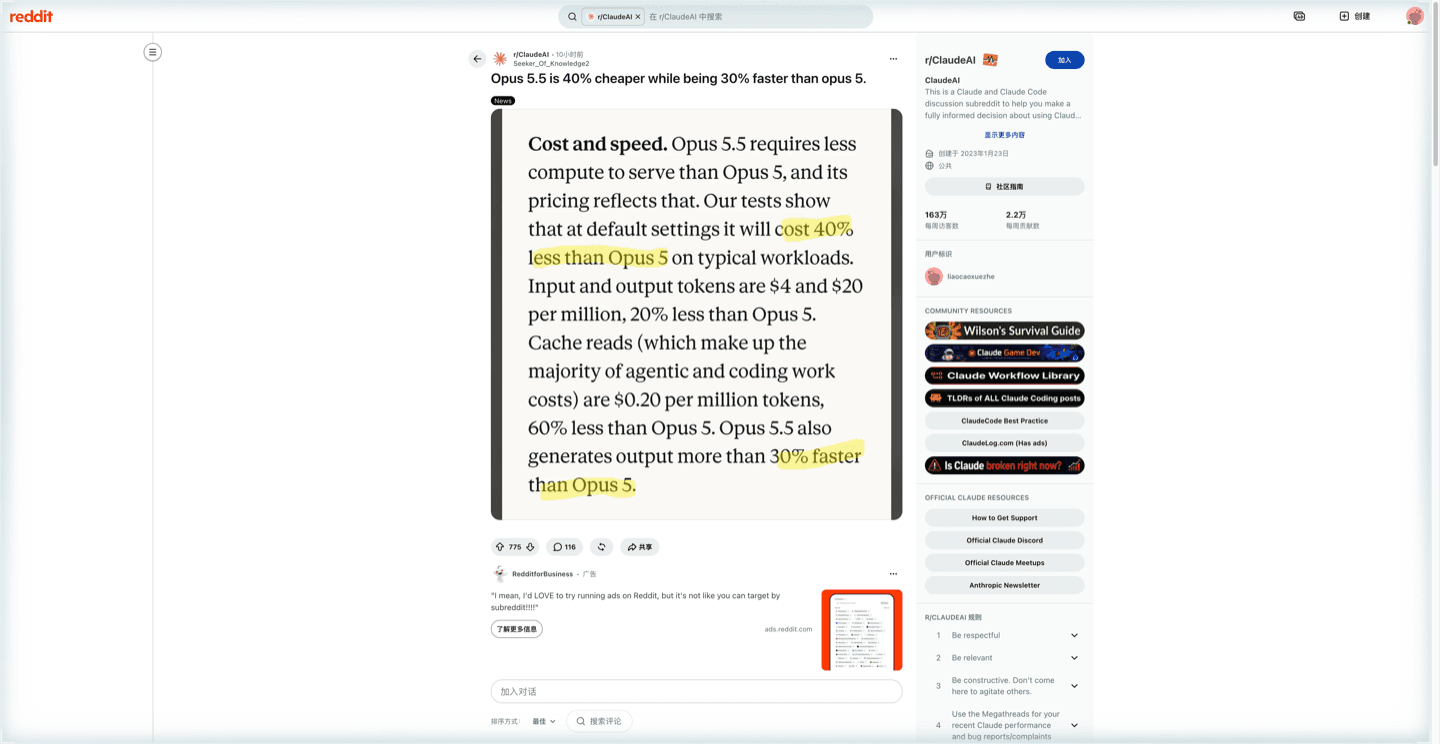Click the ad learn more button
The width and height of the screenshot is (1440, 744).
point(516,629)
